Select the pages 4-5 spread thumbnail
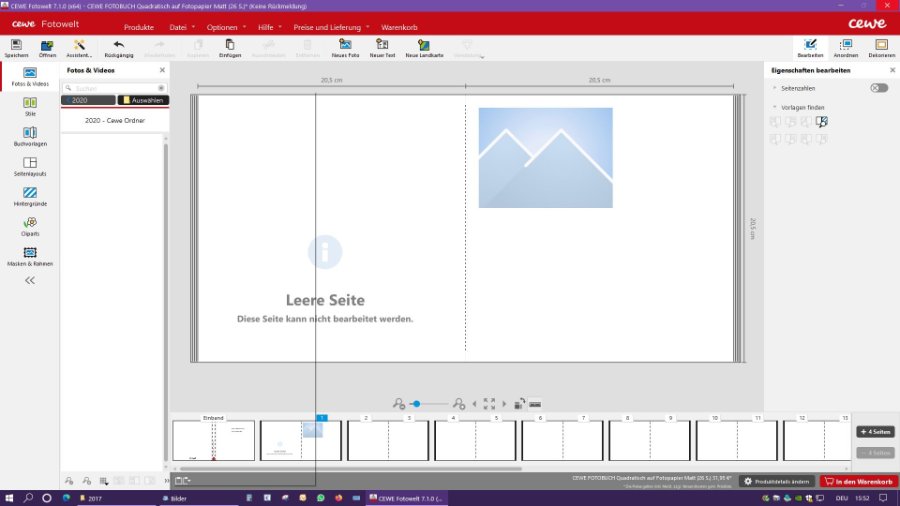Screen dimensions: 900x506 point(475,440)
